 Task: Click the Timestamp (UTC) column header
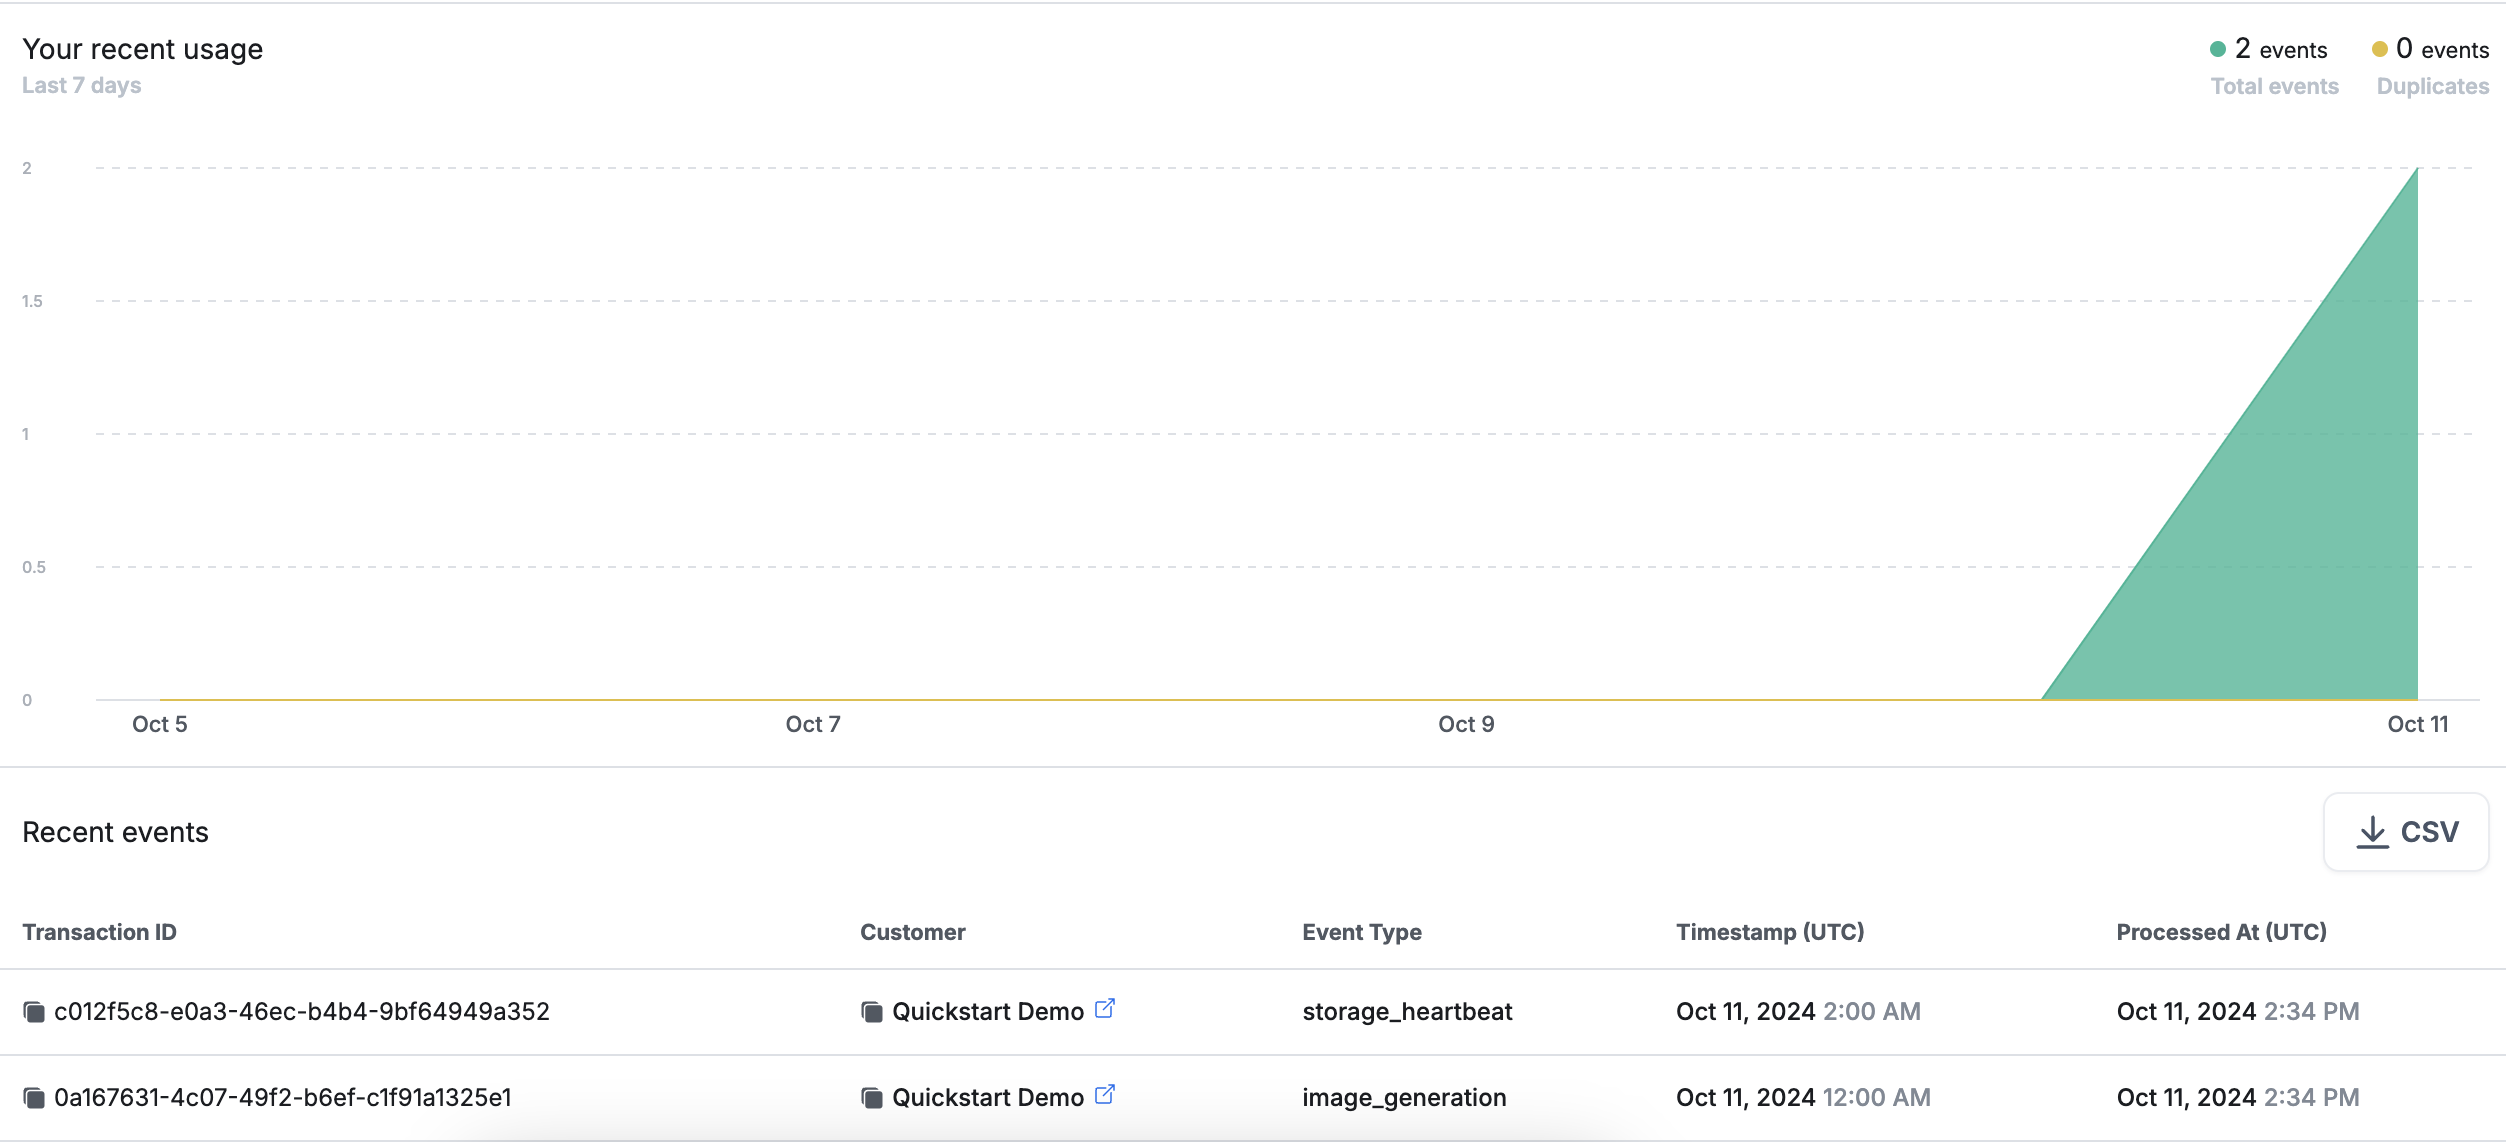coord(1769,932)
